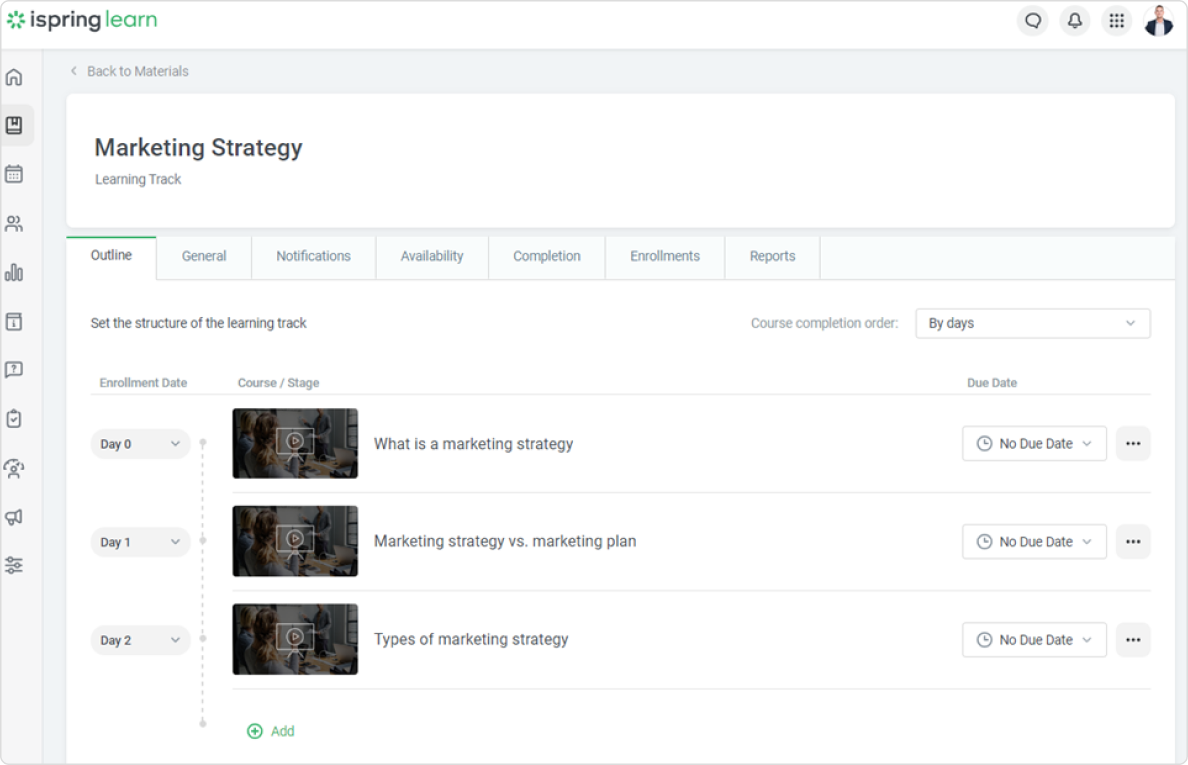Click thumbnail of What is a marketing strategy
1188x765 pixels.
[x=295, y=444]
